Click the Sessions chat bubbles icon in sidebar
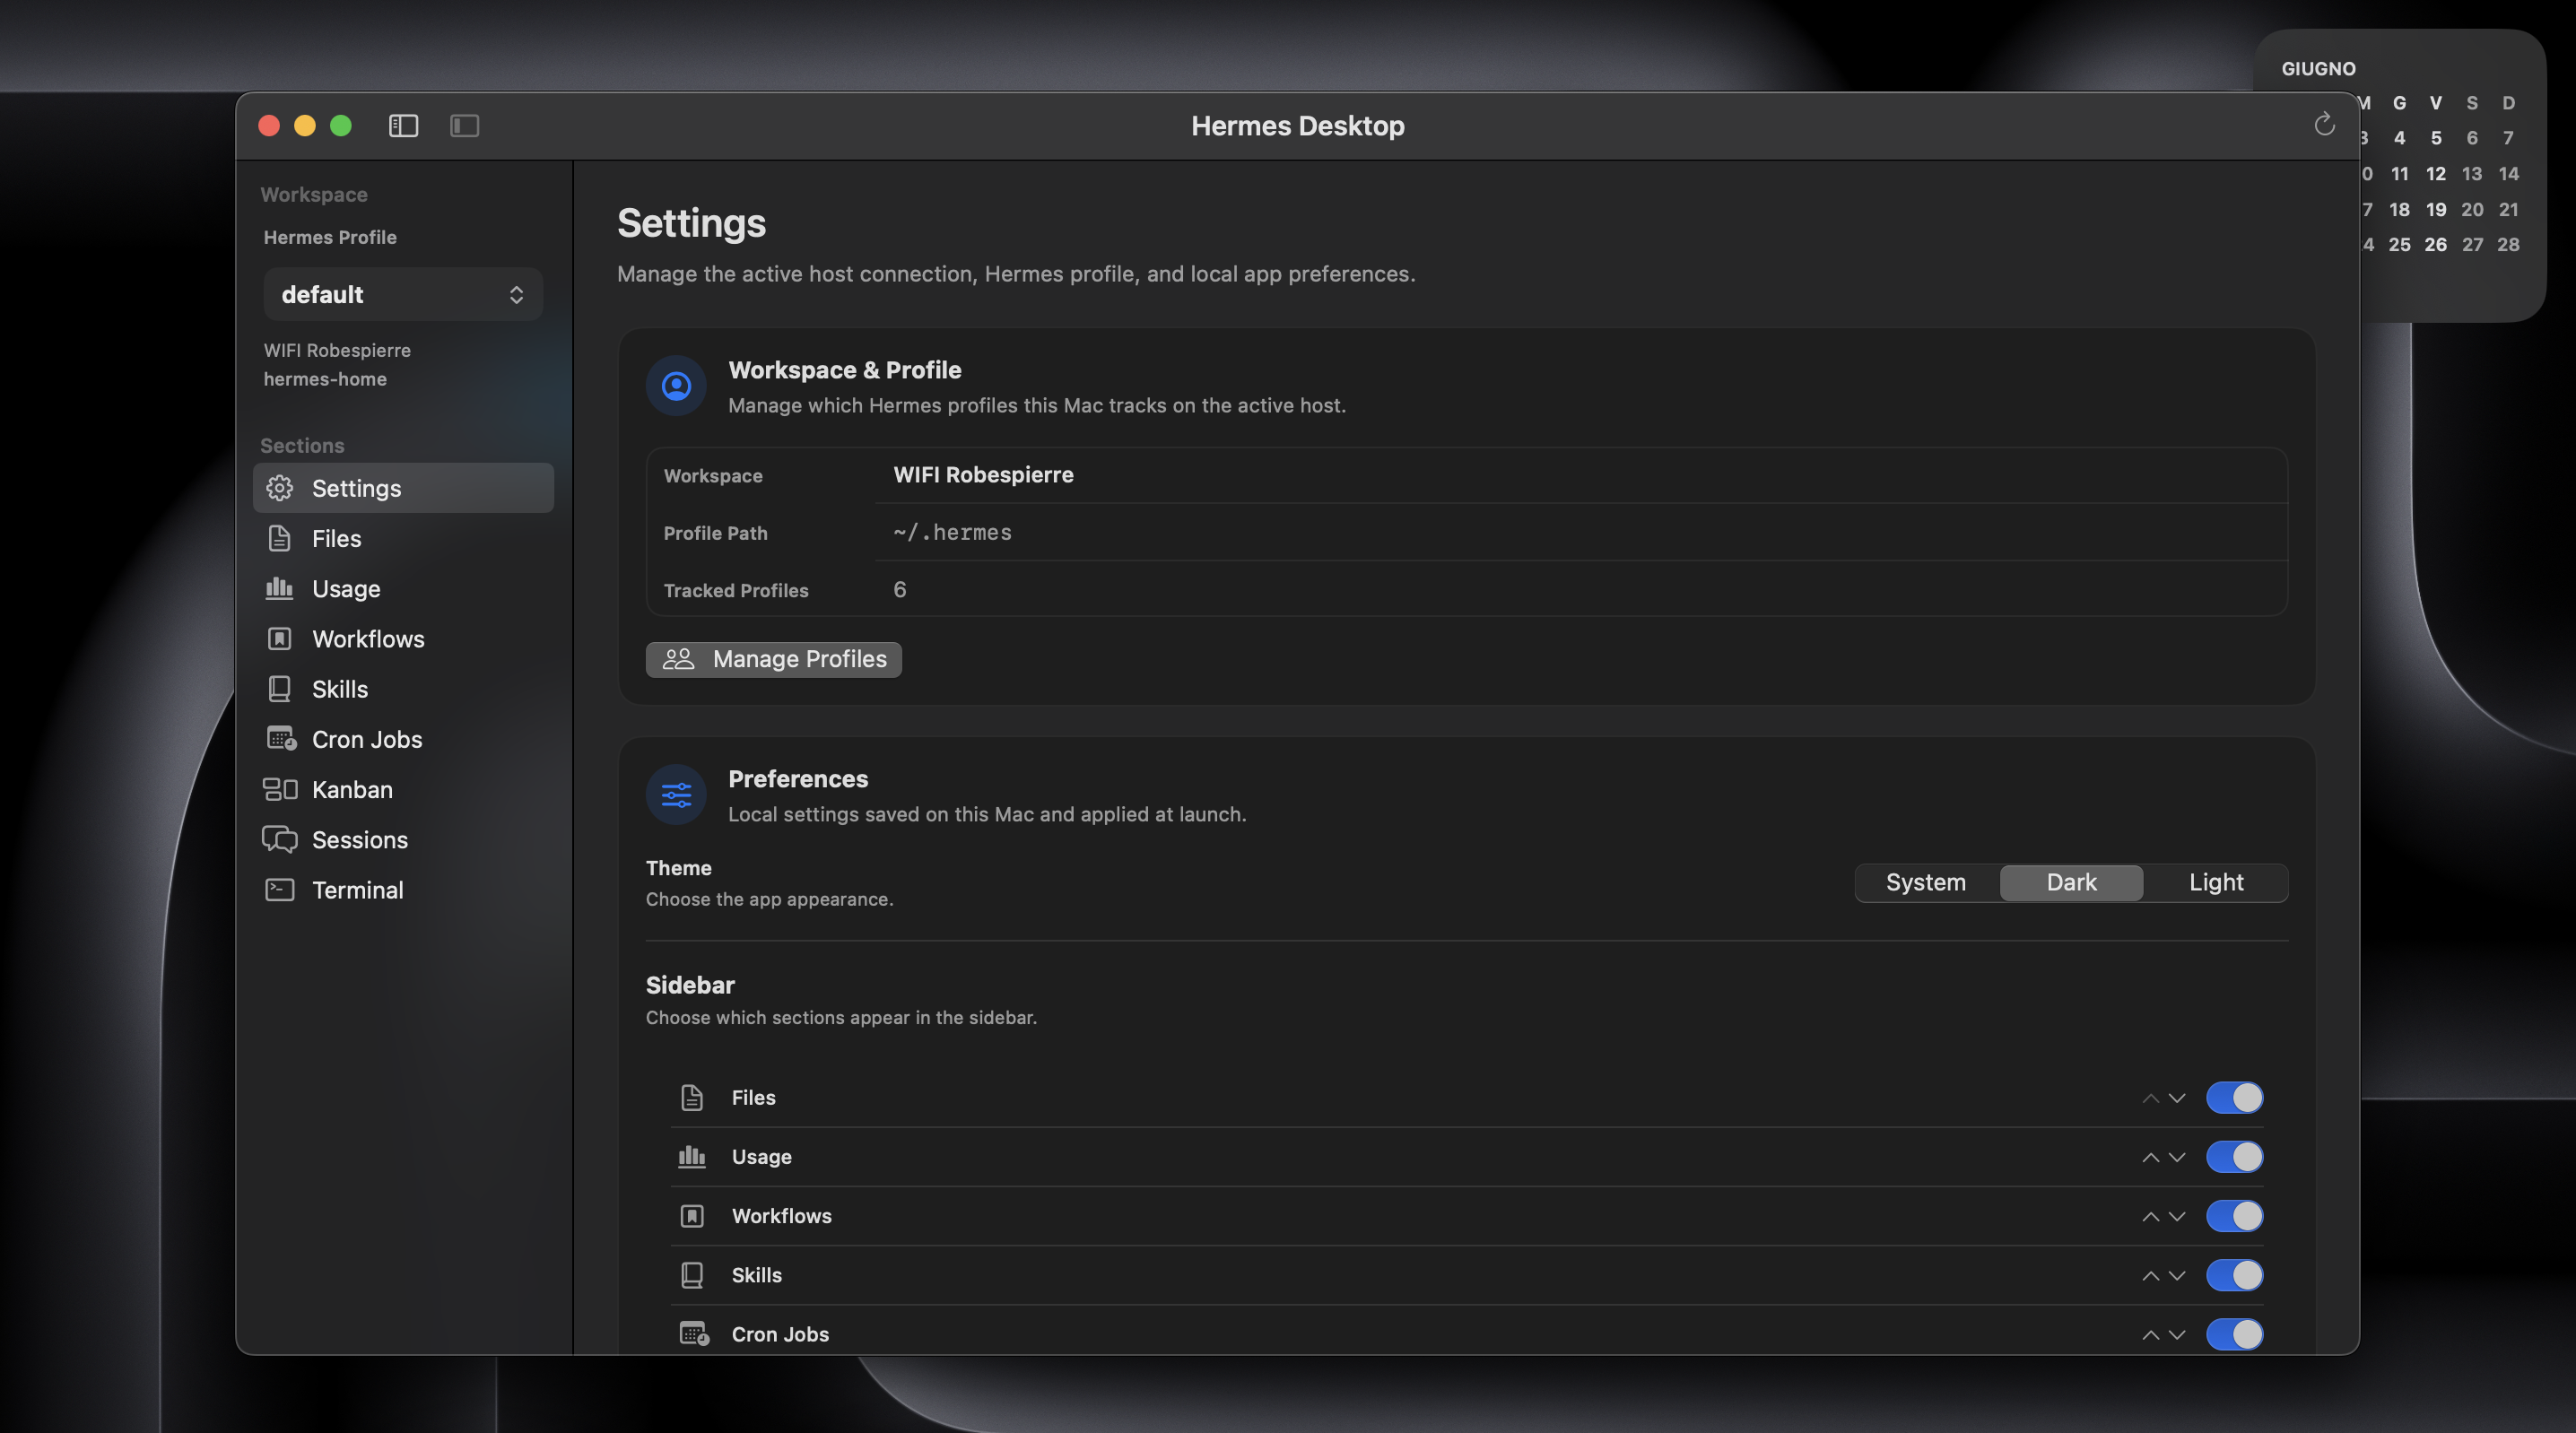Screen dimensions: 2576x1433 280,839
